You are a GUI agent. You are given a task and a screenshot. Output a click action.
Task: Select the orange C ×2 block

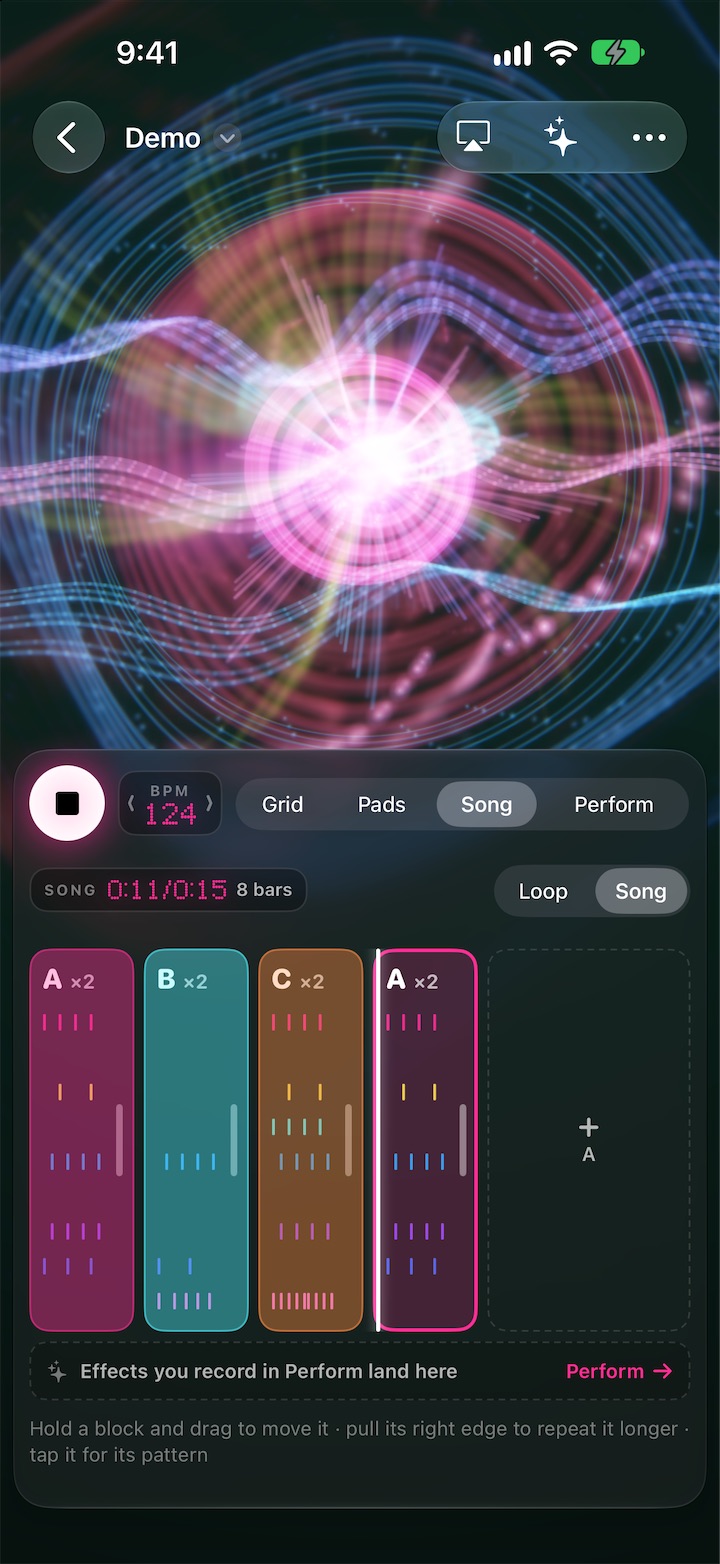311,1140
